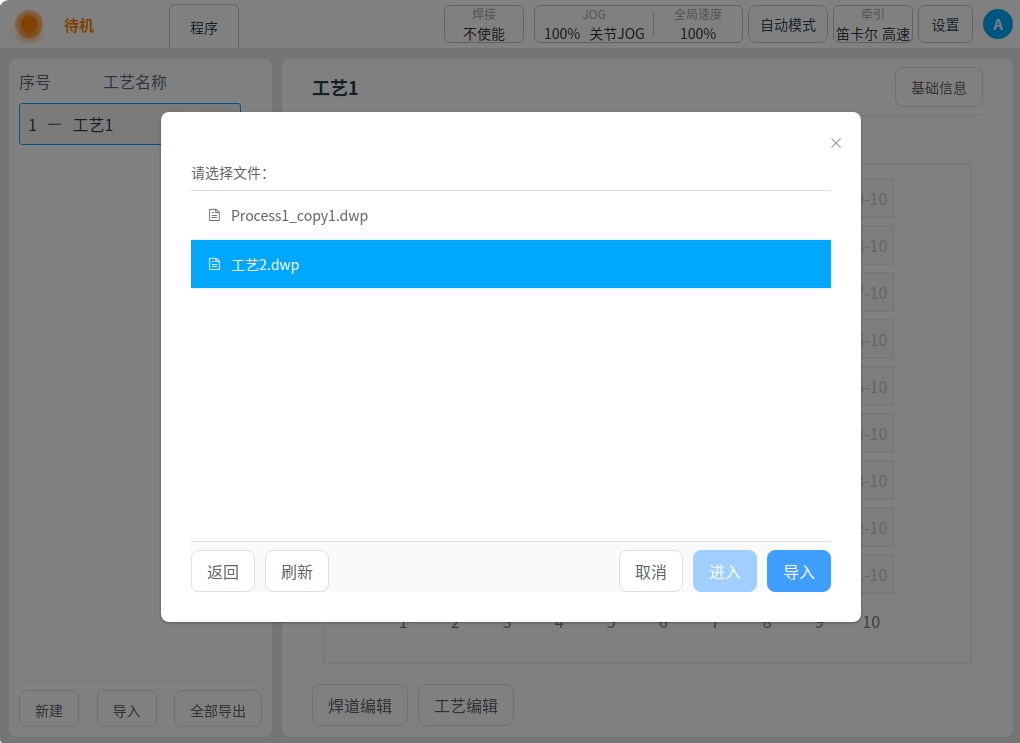1020x743 pixels.
Task: Click the user avatar icon A
Action: tap(997, 25)
